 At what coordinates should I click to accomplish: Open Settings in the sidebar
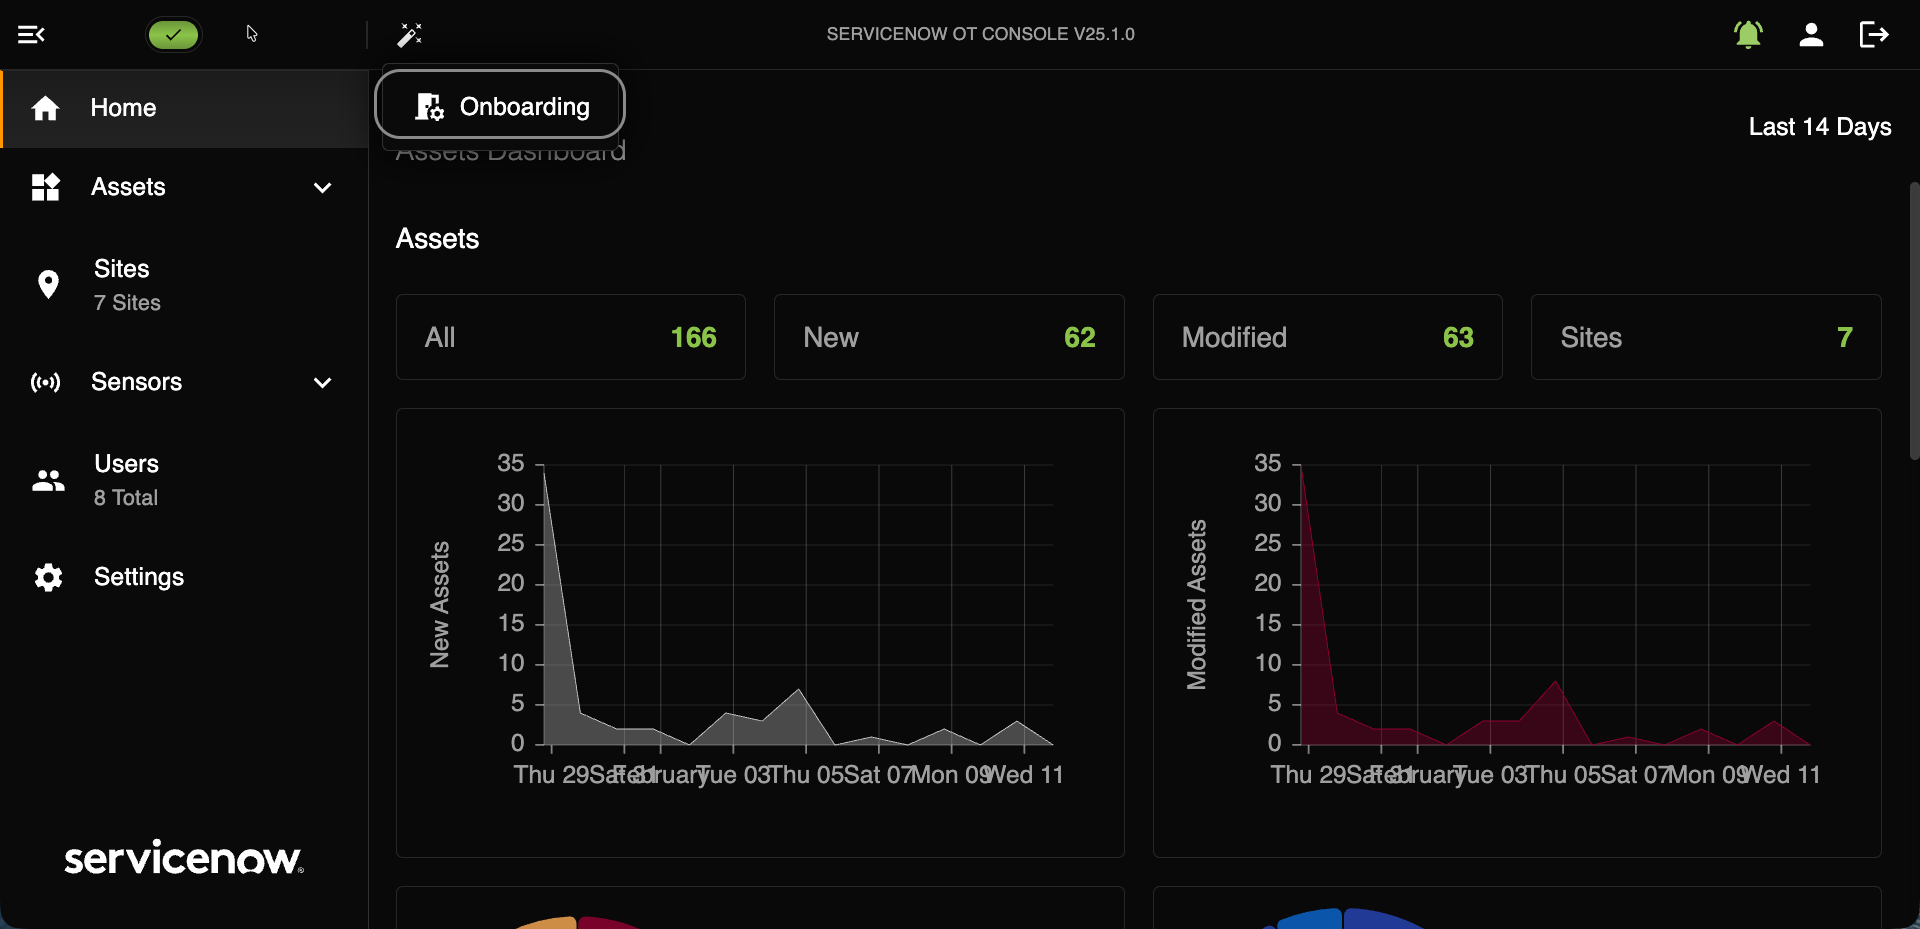[185, 577]
